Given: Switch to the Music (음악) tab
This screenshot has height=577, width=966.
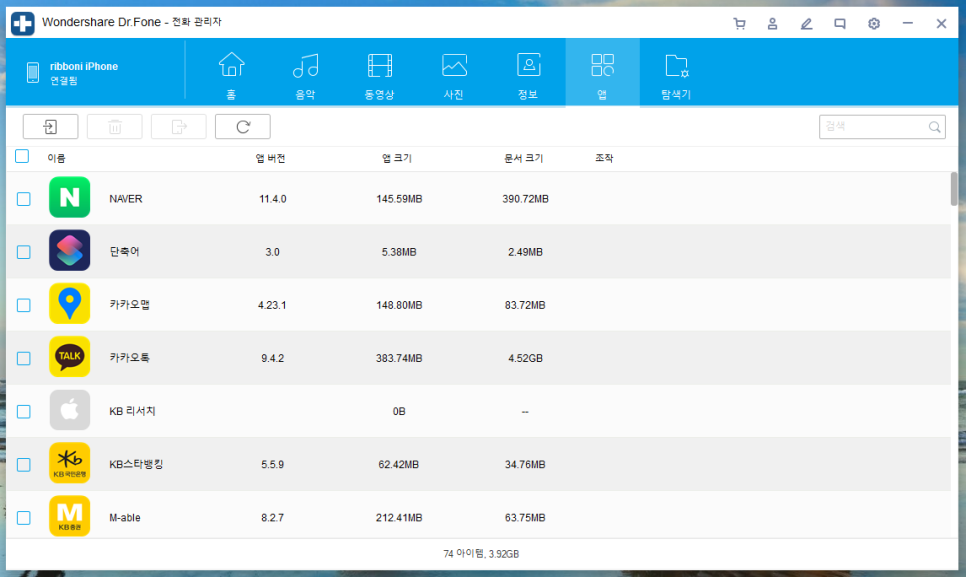Looking at the screenshot, I should point(306,75).
